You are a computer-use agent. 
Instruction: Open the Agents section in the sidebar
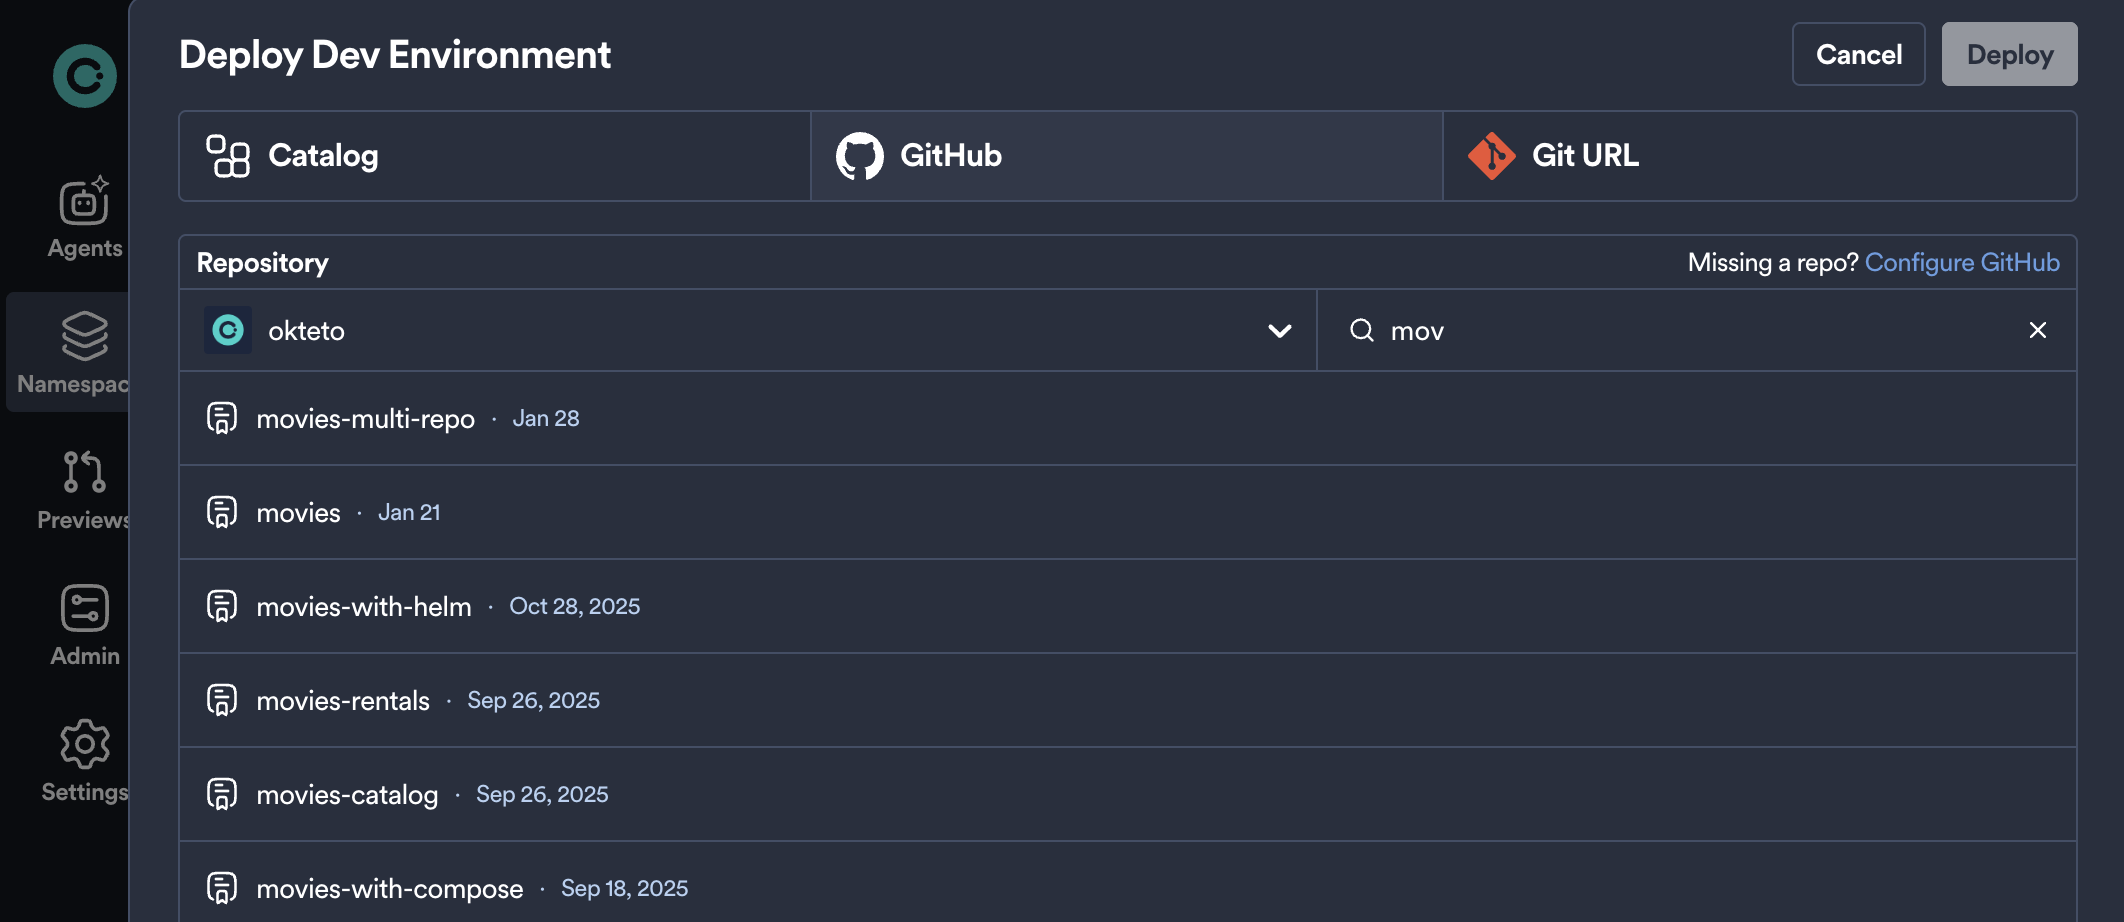click(x=84, y=202)
